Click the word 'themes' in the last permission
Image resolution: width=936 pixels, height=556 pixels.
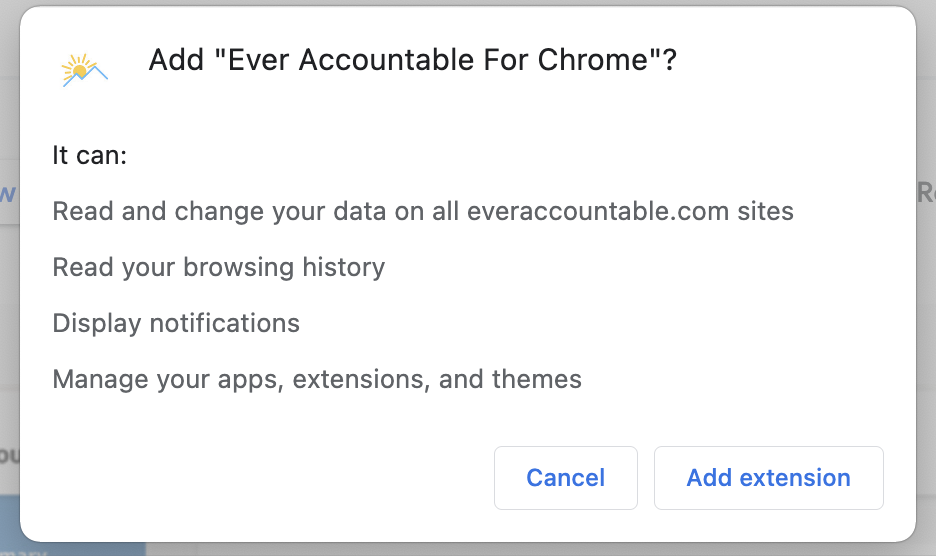click(x=537, y=379)
